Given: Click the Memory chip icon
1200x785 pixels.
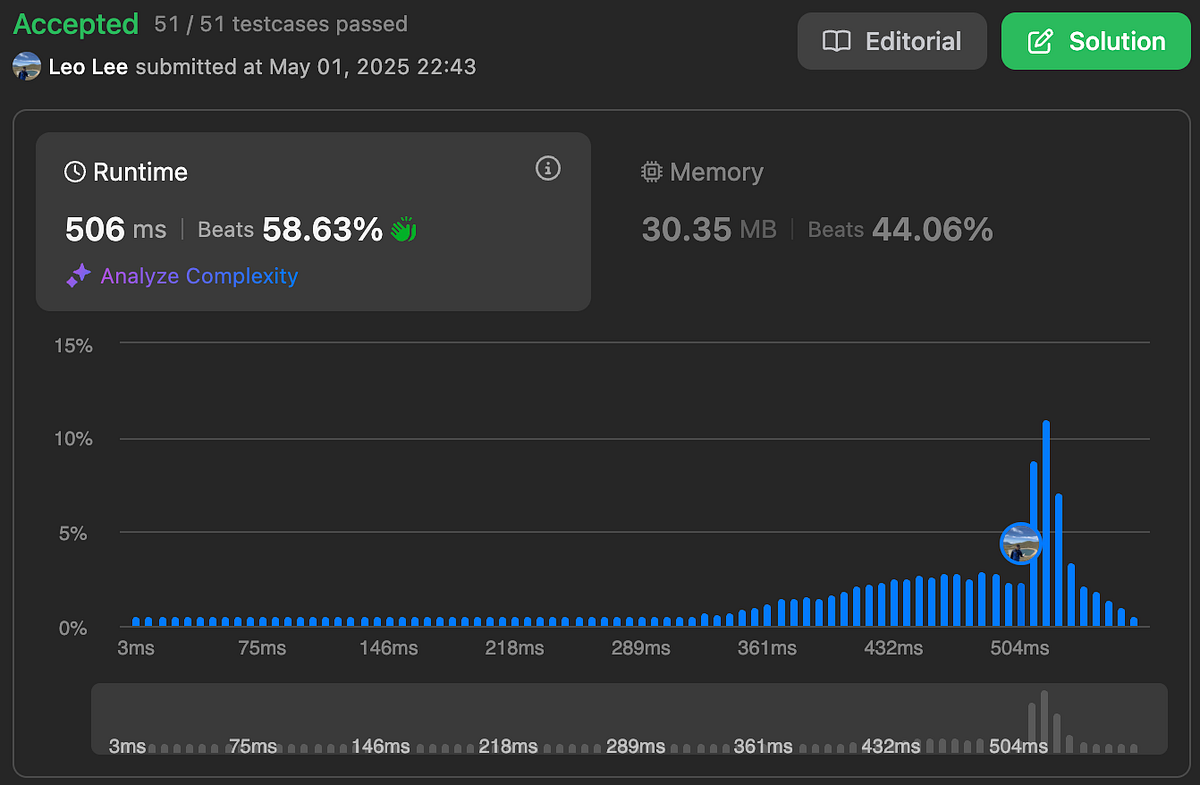Looking at the screenshot, I should (x=651, y=171).
